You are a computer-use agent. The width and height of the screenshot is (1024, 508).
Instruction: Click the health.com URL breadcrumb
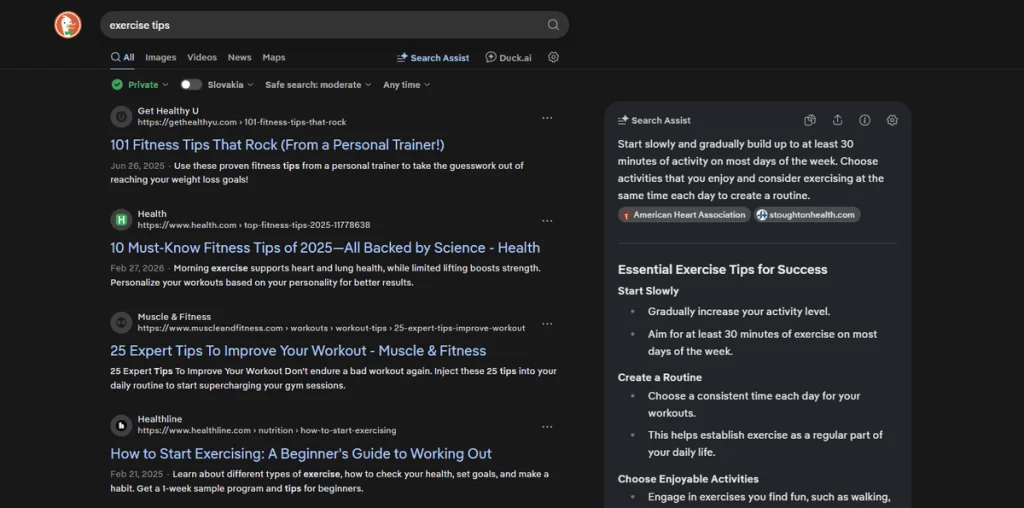pos(253,225)
